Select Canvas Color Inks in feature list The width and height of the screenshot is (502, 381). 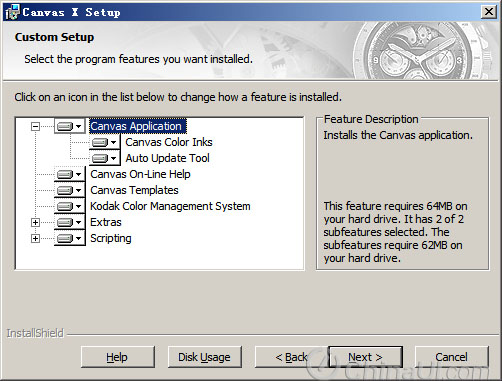pyautogui.click(x=169, y=142)
